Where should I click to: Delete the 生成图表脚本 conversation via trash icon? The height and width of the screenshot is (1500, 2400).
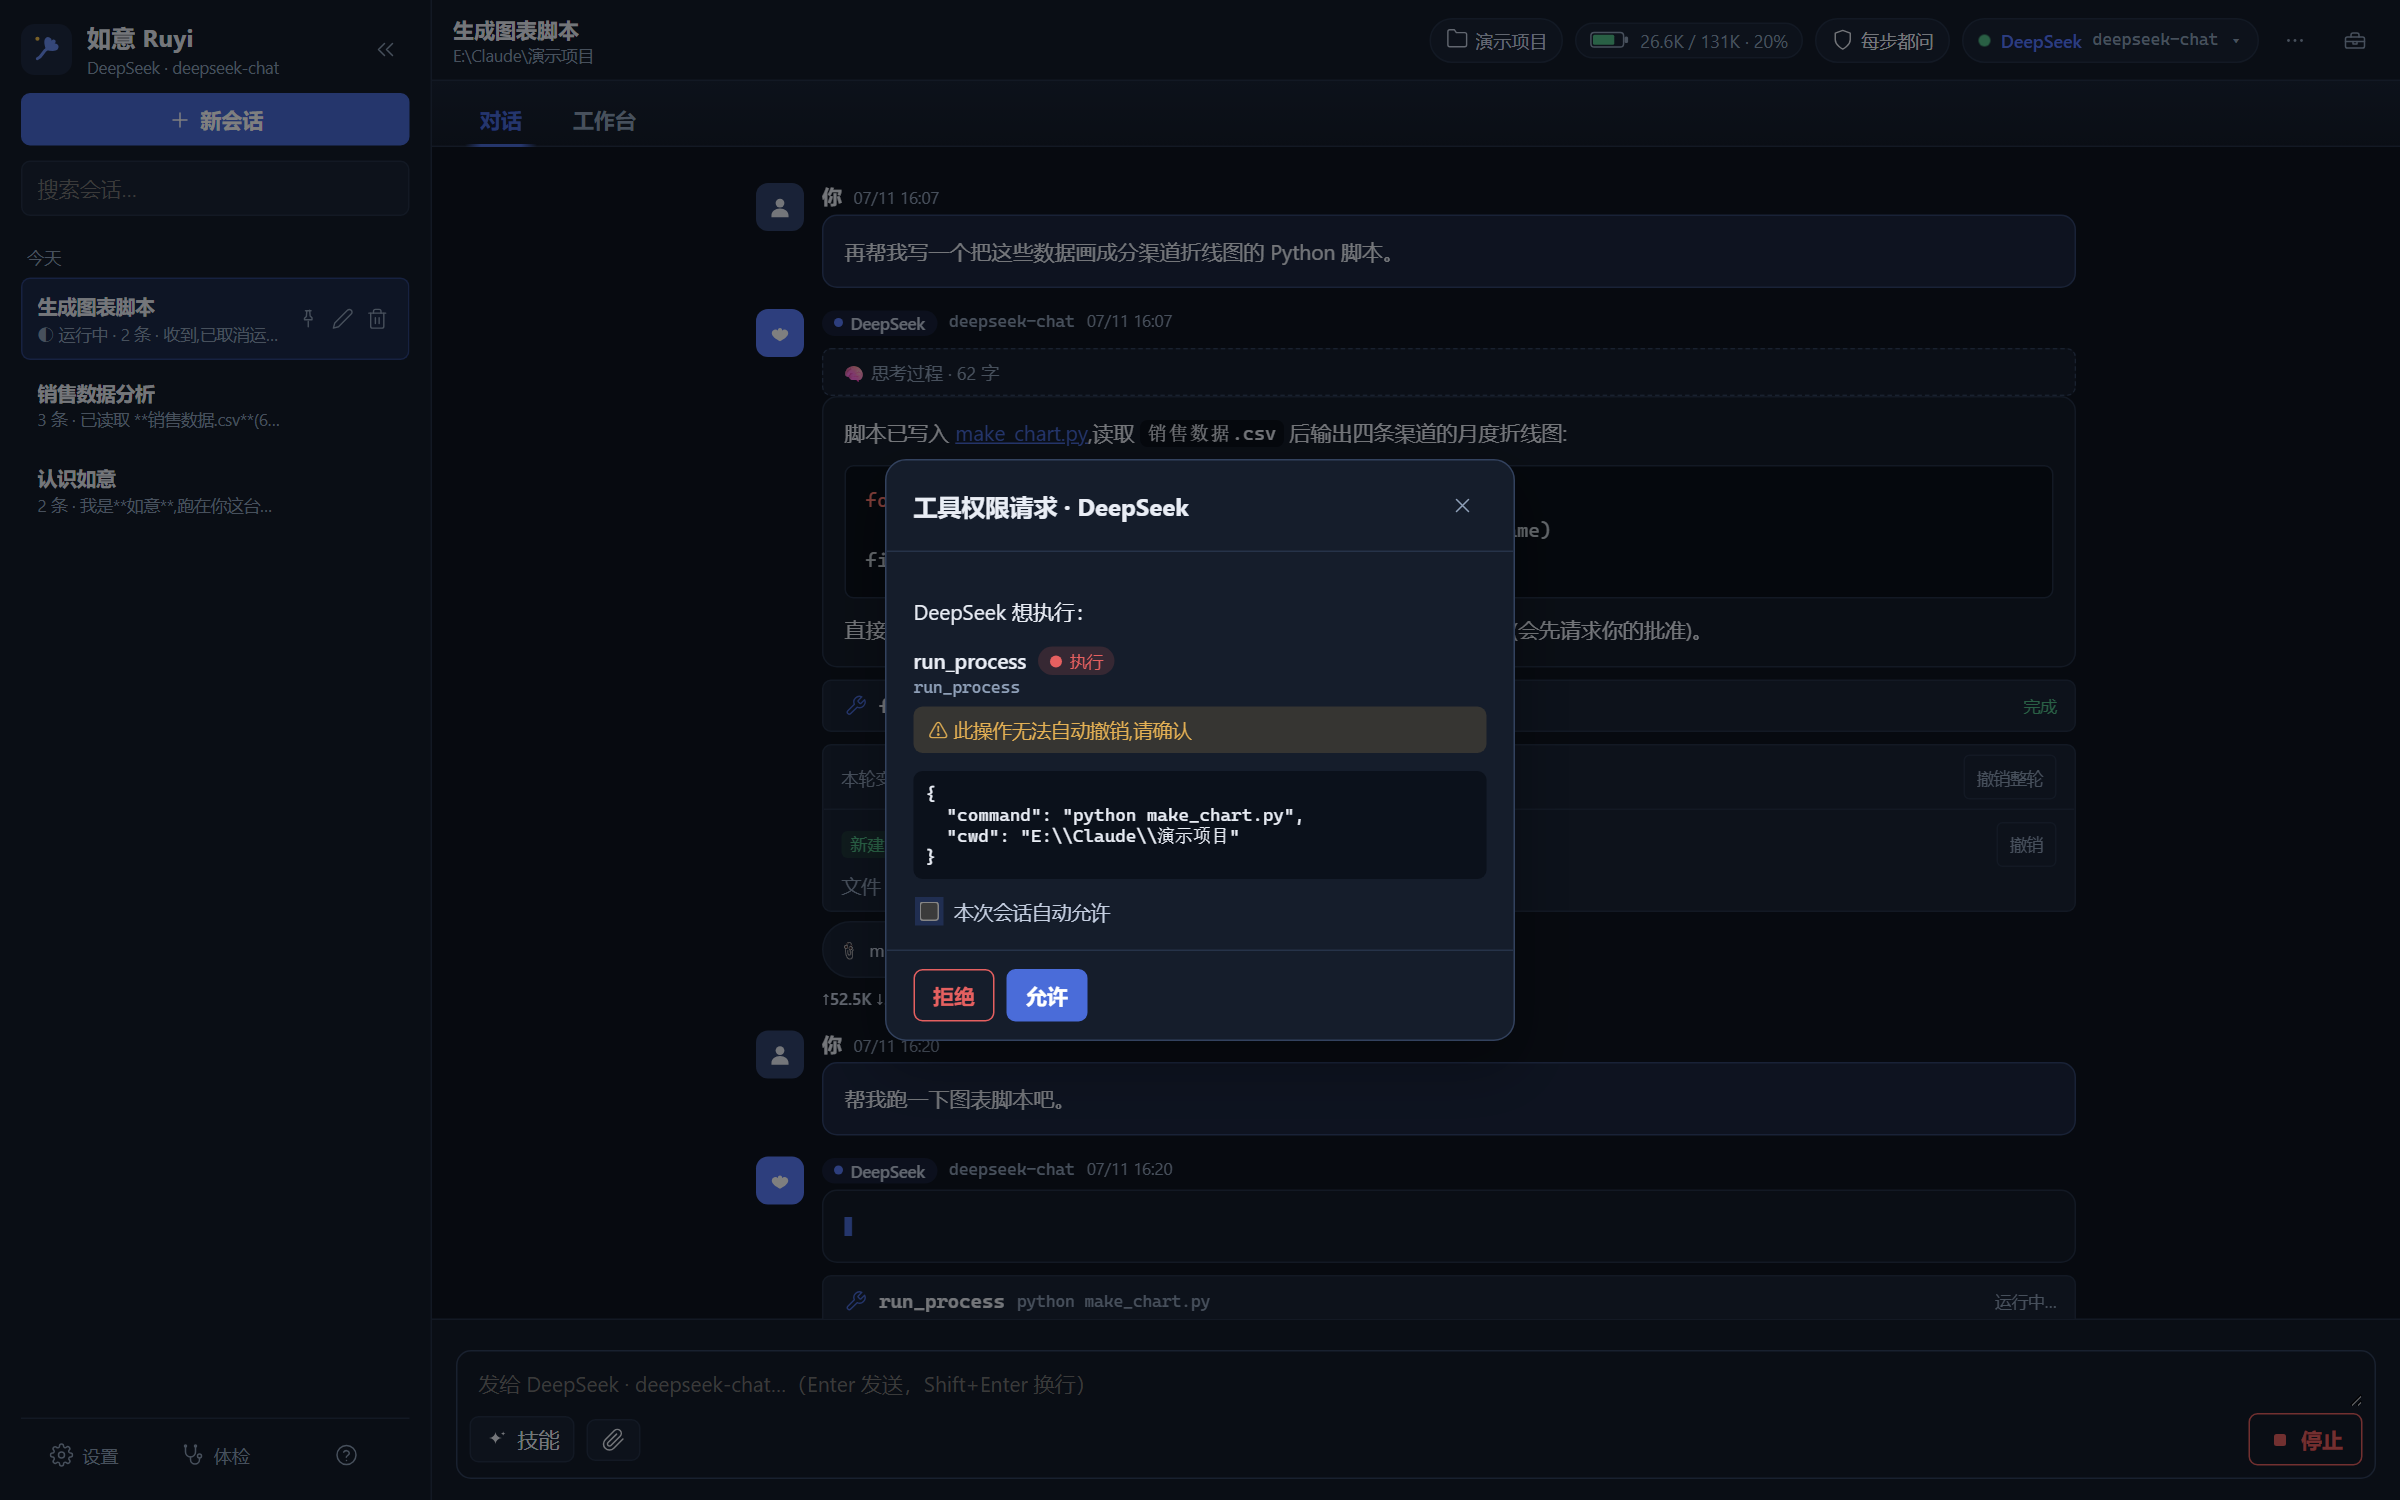pos(377,318)
